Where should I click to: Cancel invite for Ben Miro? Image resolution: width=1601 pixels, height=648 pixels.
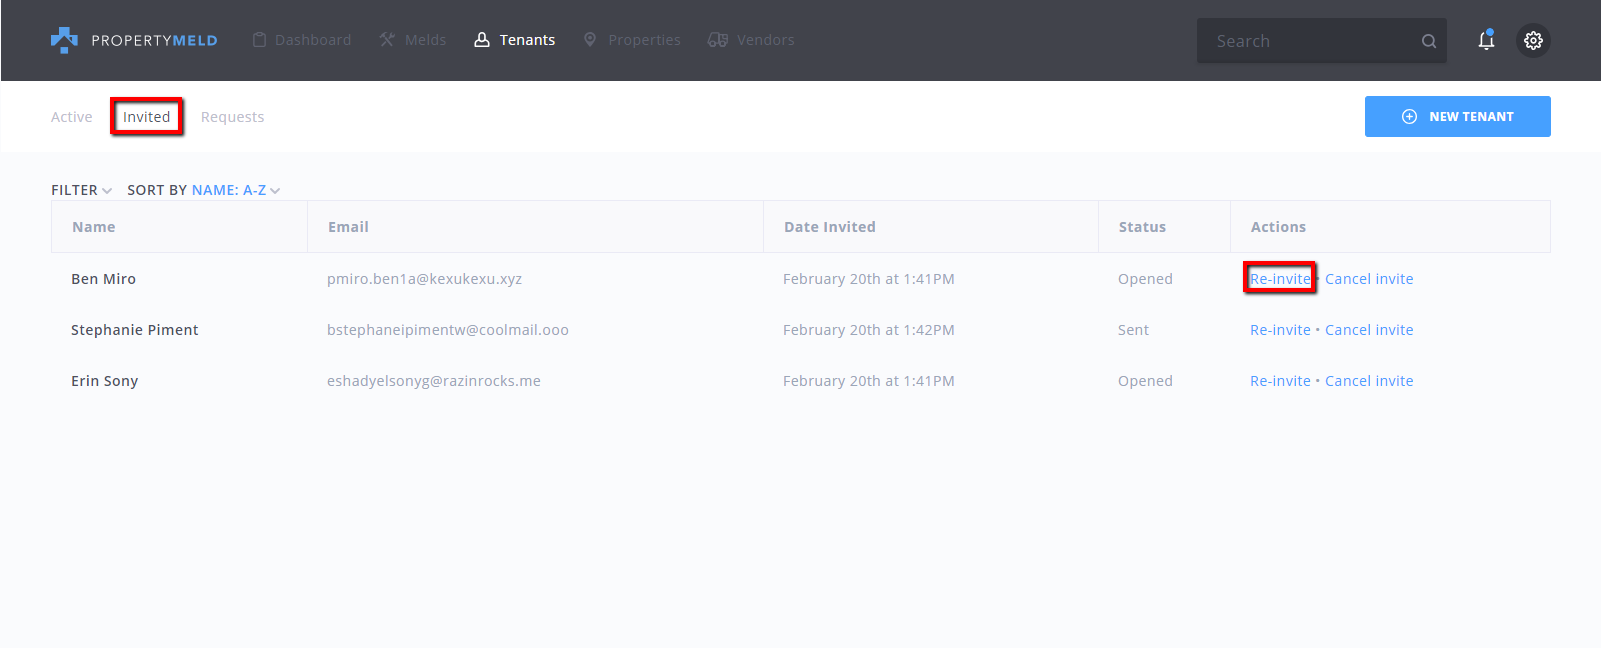coord(1369,279)
